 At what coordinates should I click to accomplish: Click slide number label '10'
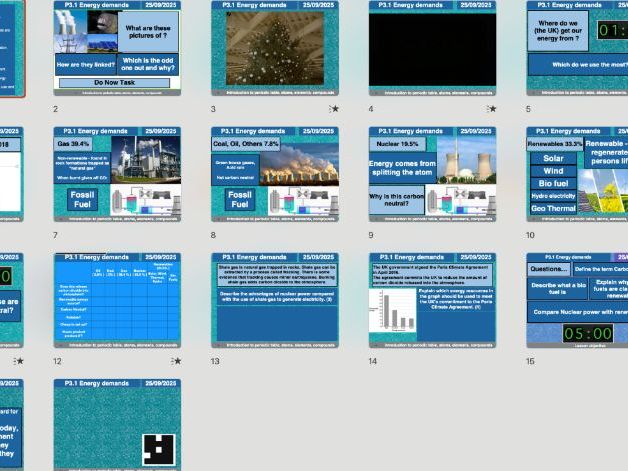[530, 235]
